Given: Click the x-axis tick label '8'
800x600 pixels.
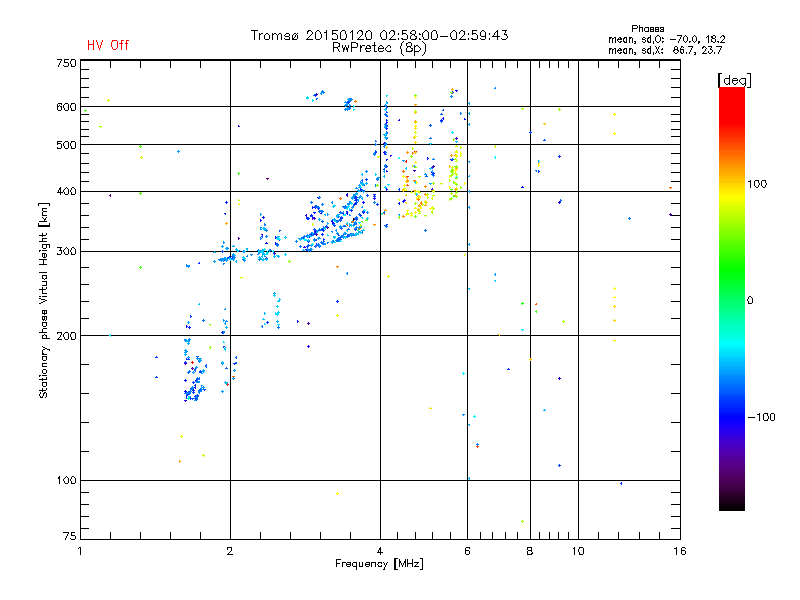Looking at the screenshot, I should click(x=530, y=551).
